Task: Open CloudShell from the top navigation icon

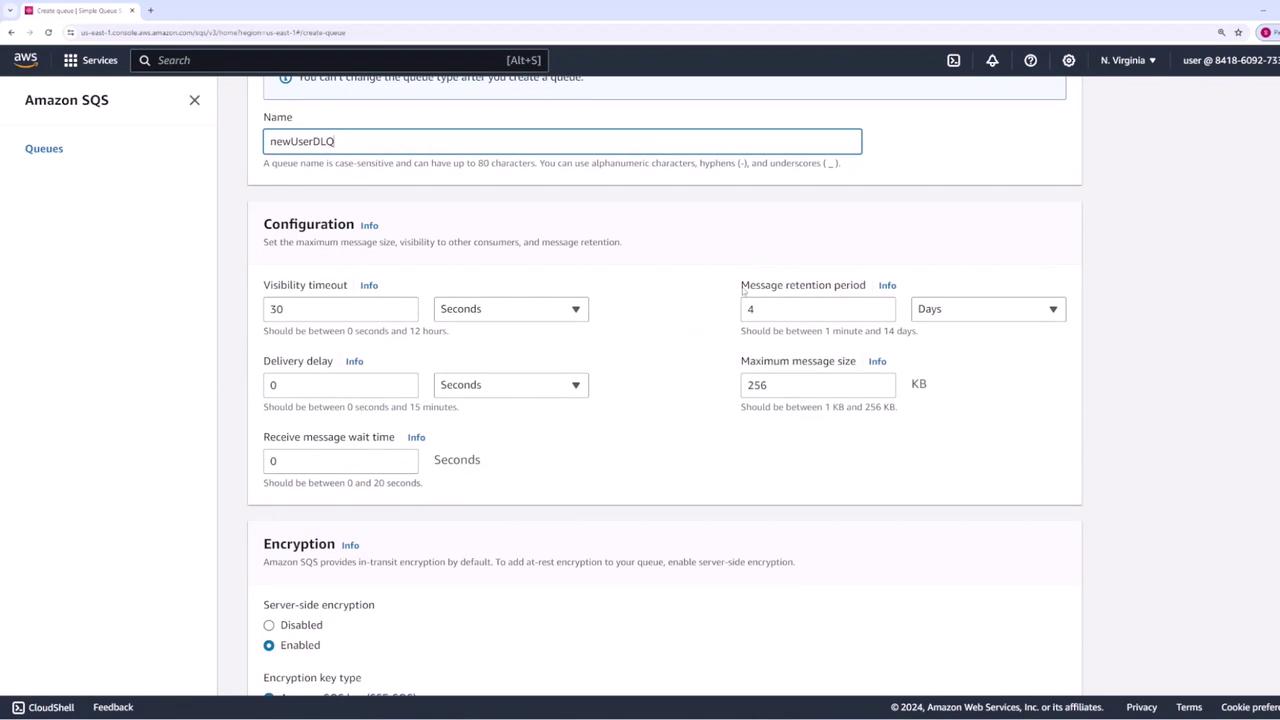Action: tap(954, 60)
